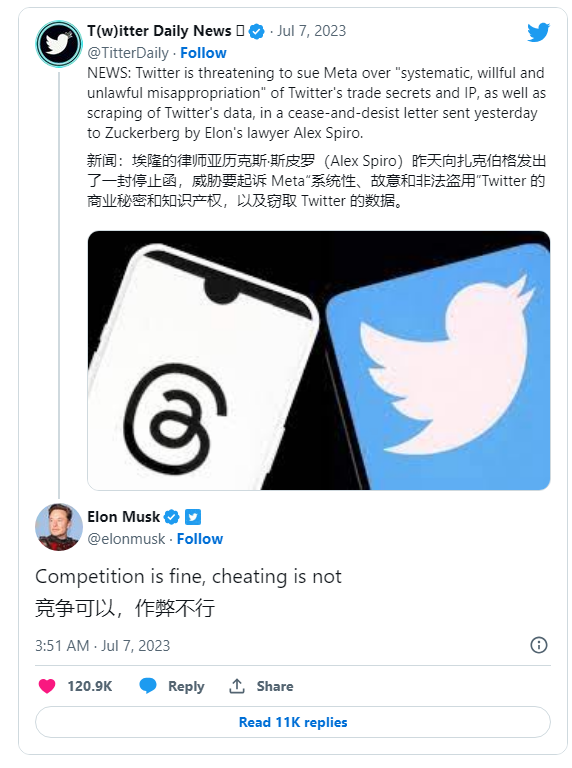Like the tweet with the pink heart icon
This screenshot has width=572, height=768.
pyautogui.click(x=47, y=686)
